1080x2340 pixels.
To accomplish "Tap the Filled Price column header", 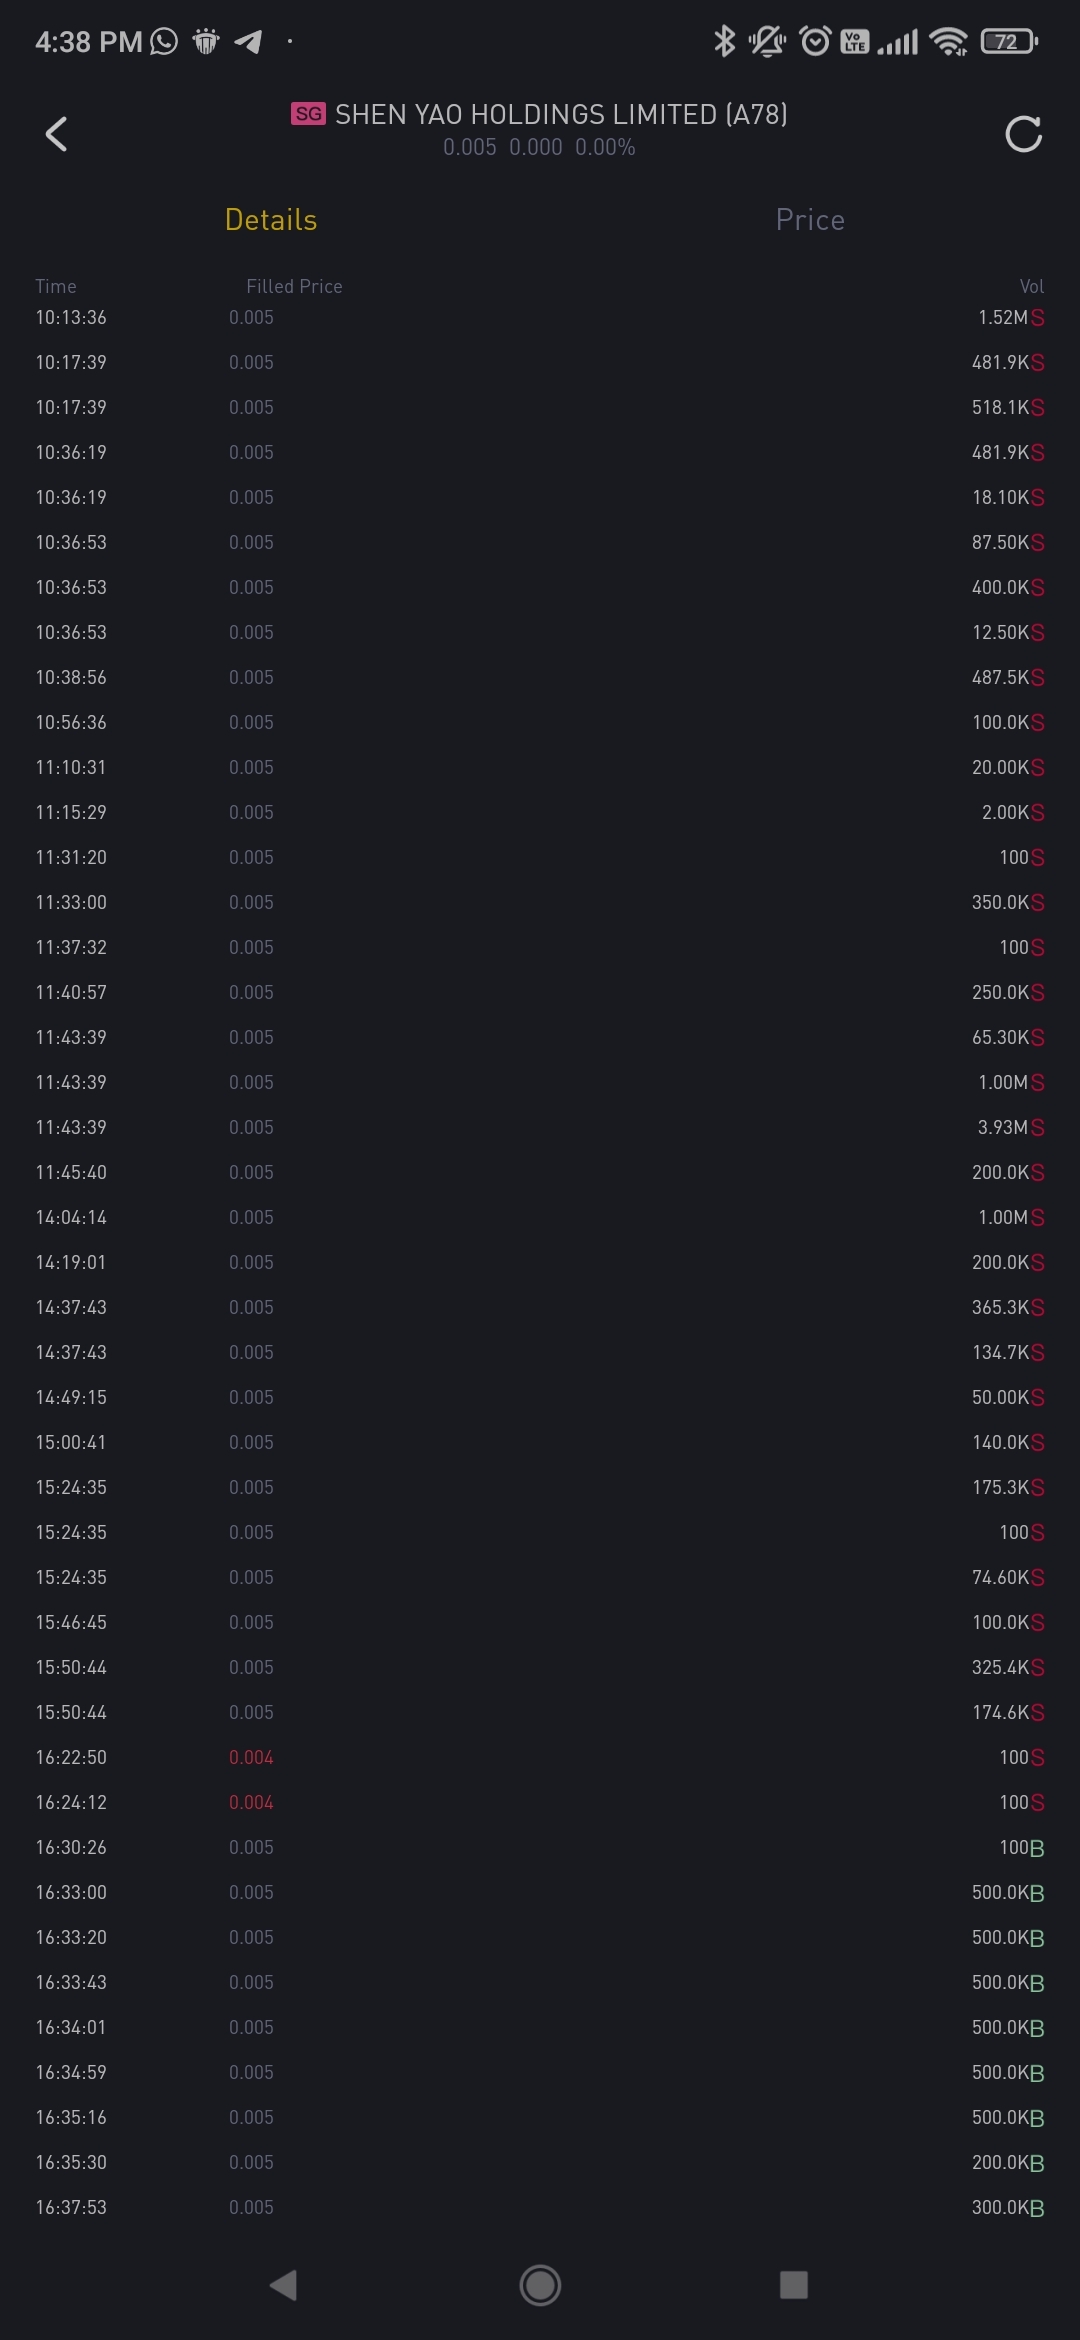I will (x=294, y=287).
